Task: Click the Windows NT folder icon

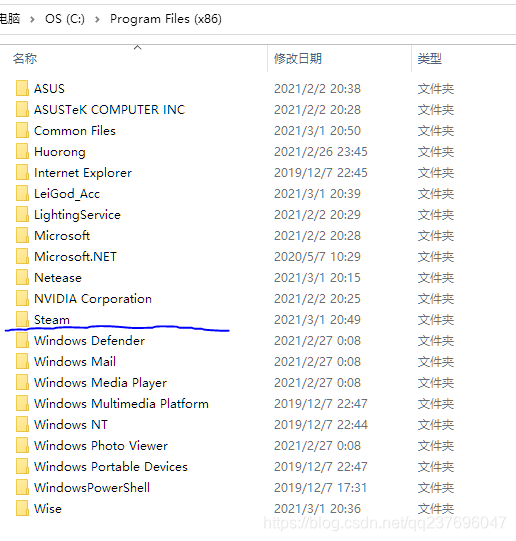Action: coord(22,425)
